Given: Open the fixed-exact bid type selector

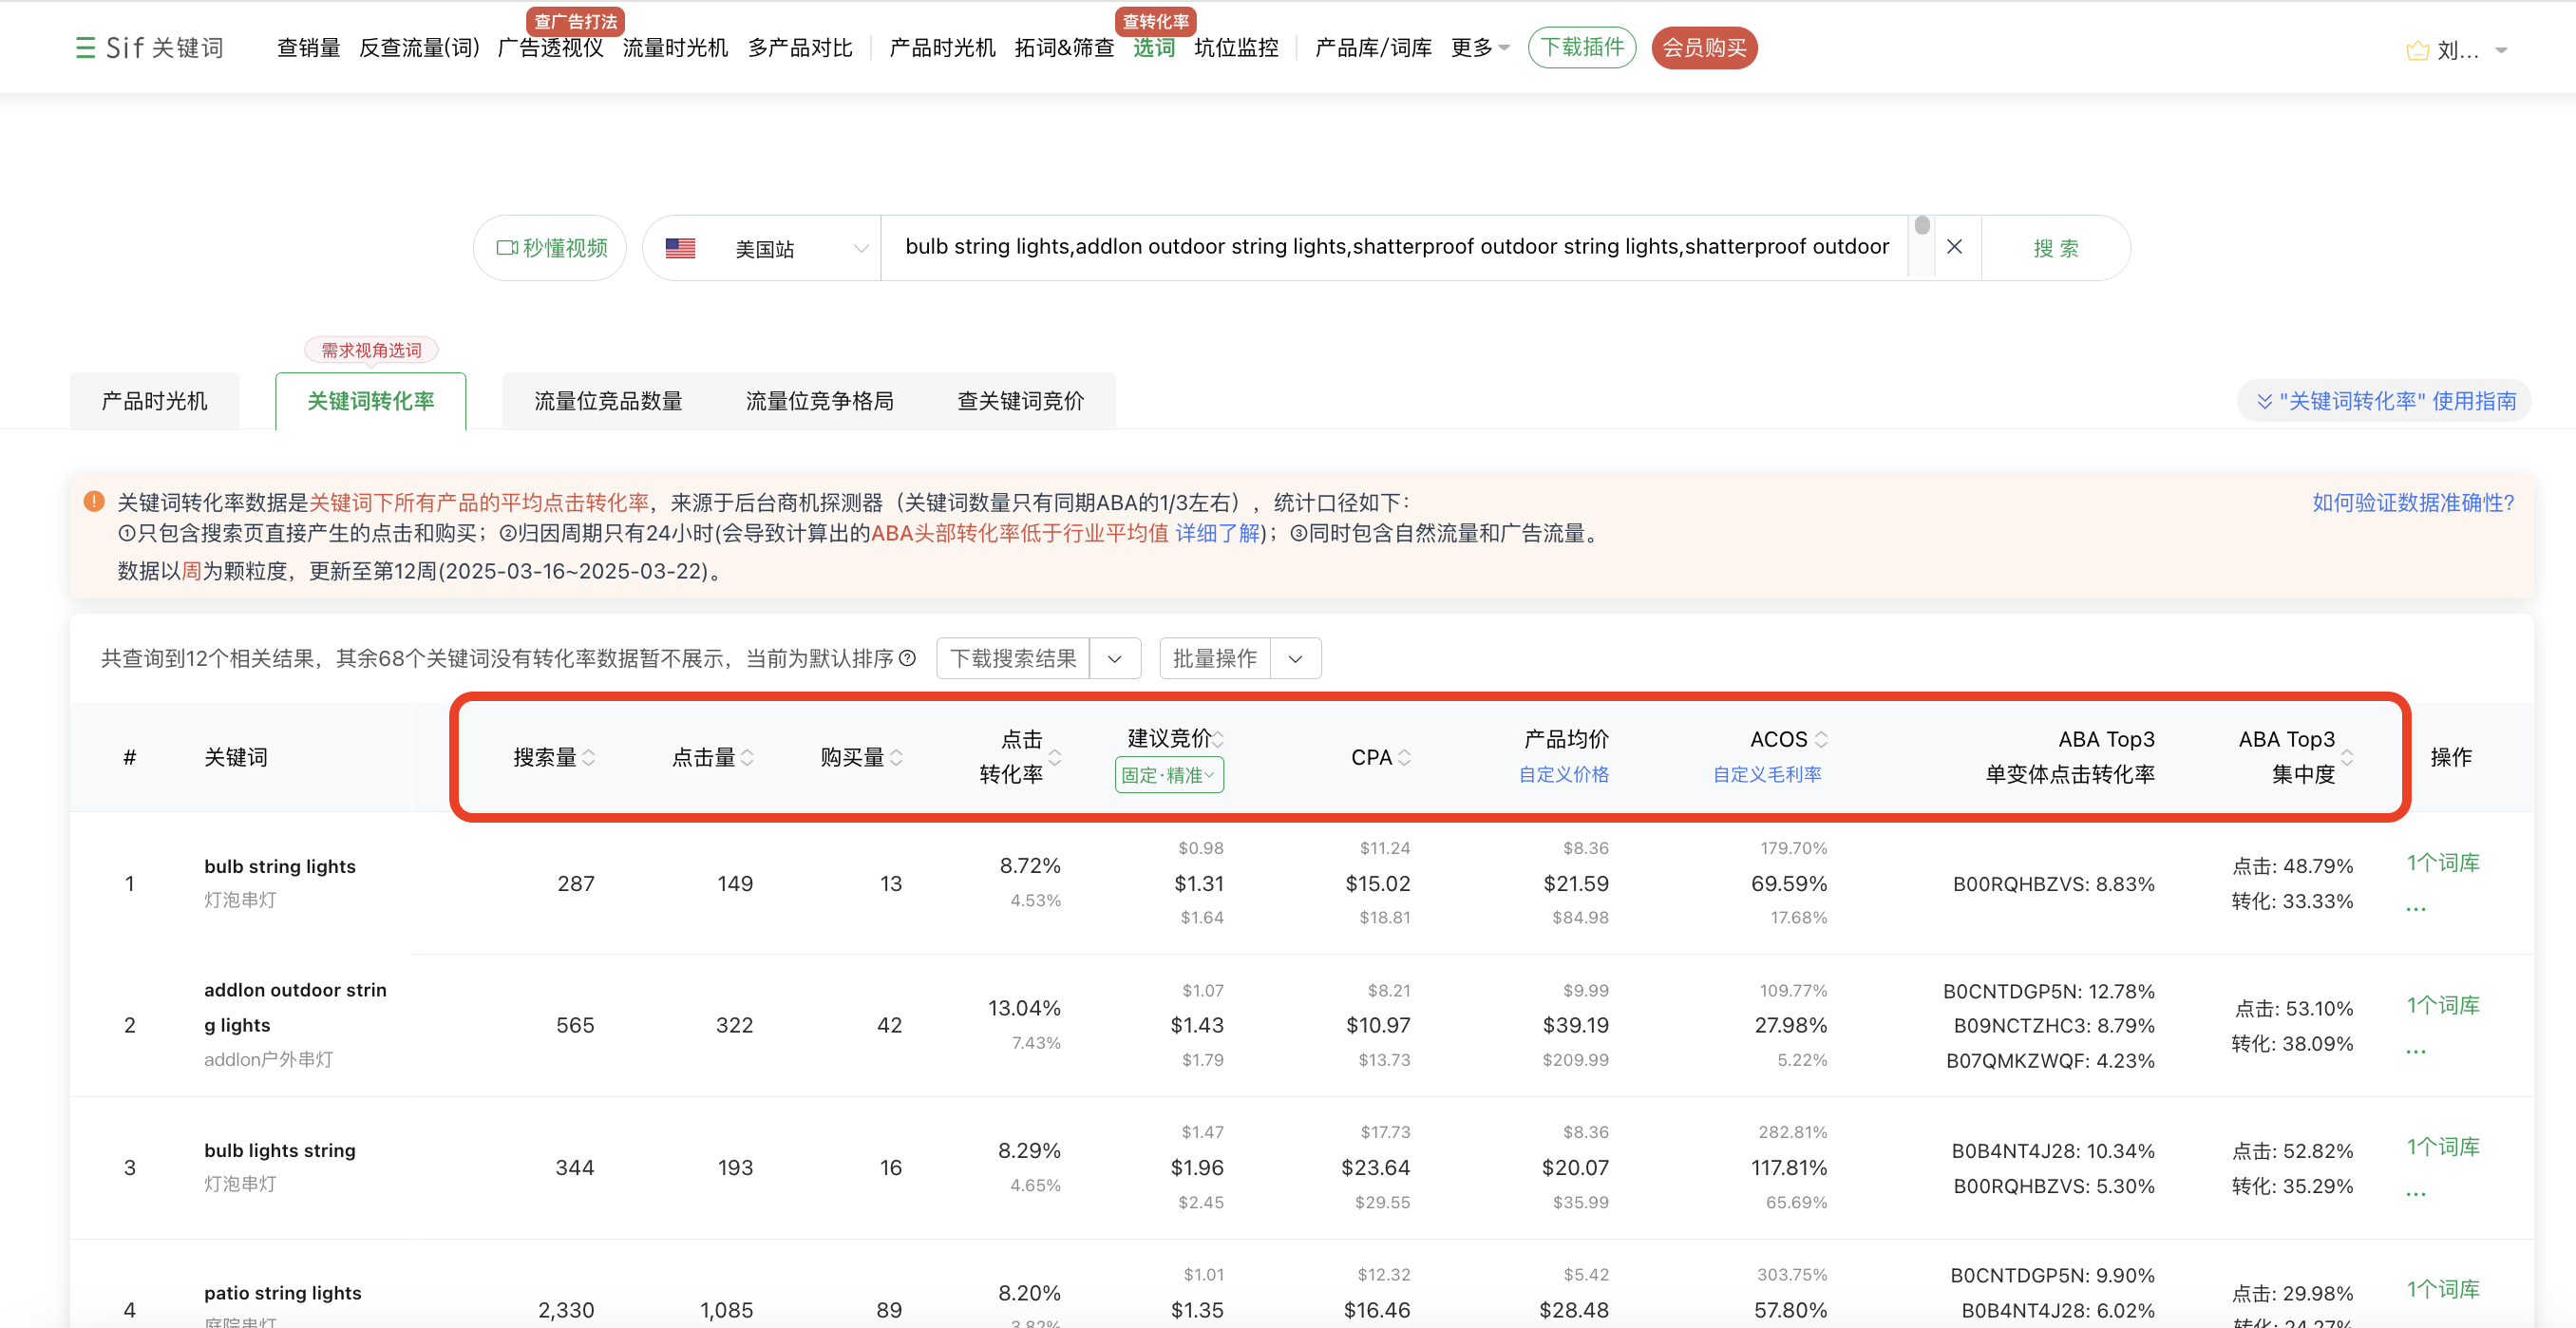Looking at the screenshot, I should (x=1168, y=775).
